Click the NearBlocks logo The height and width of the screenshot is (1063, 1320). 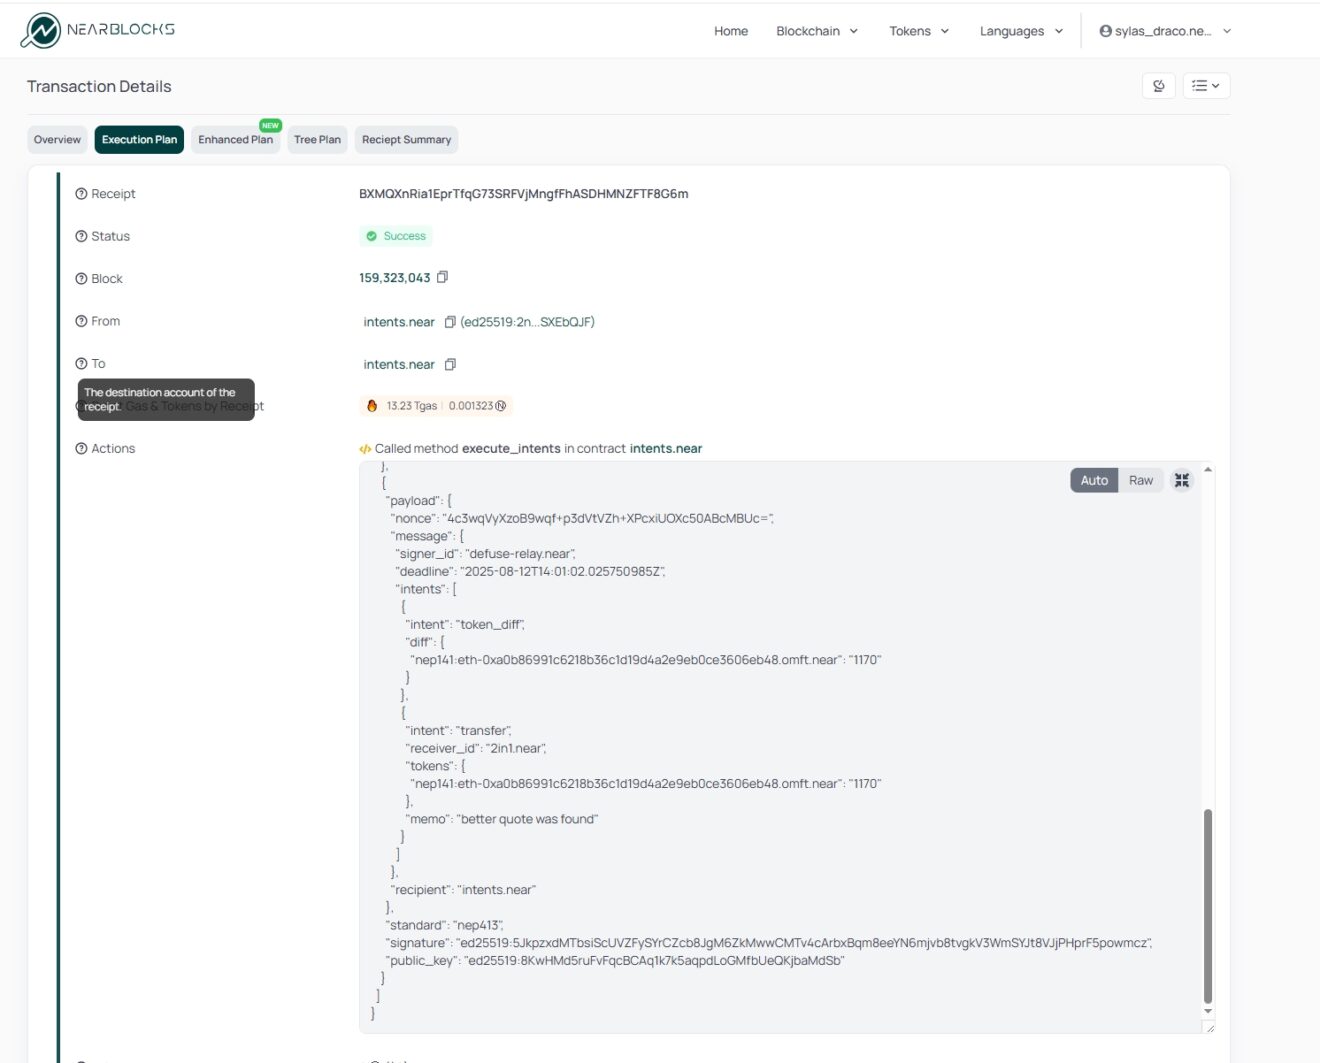(x=97, y=30)
